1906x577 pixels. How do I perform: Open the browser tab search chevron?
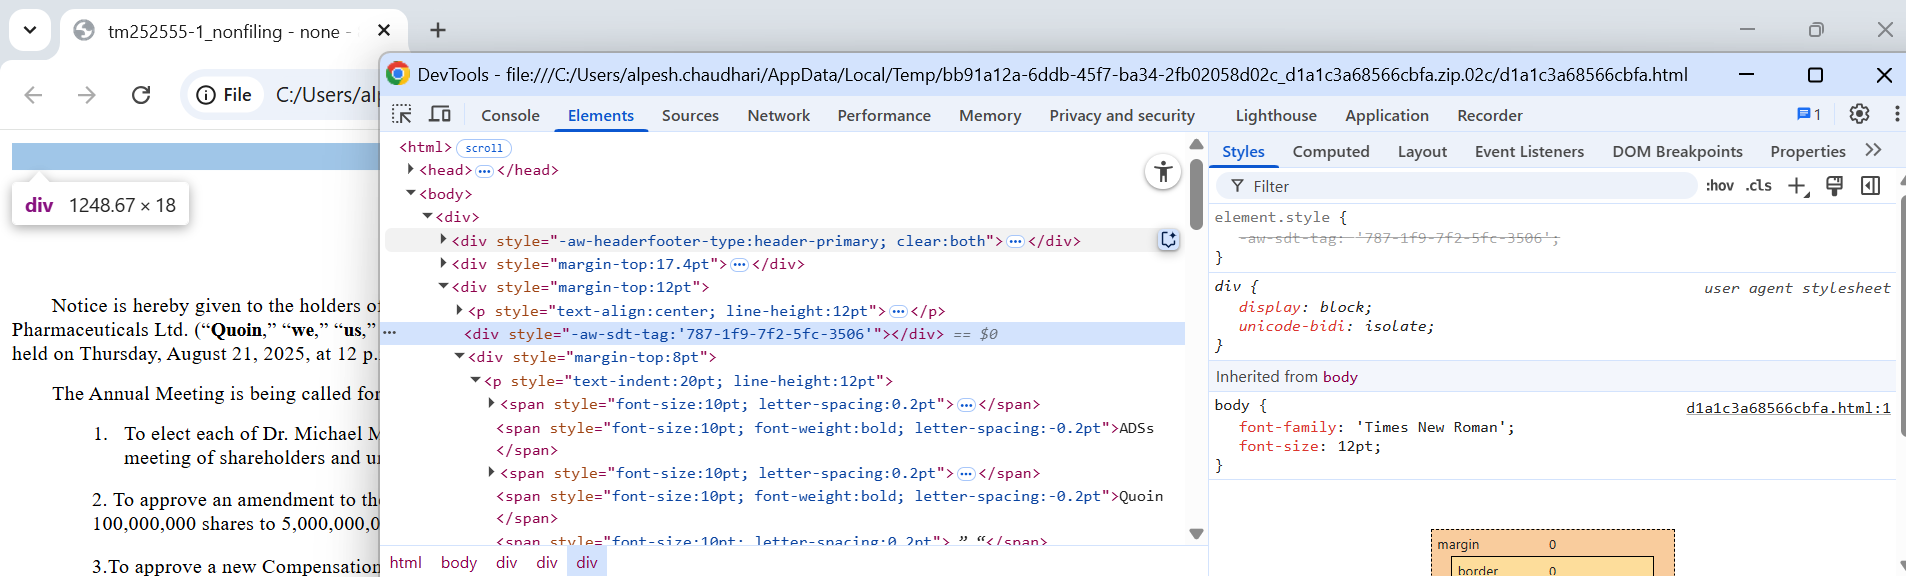30,30
